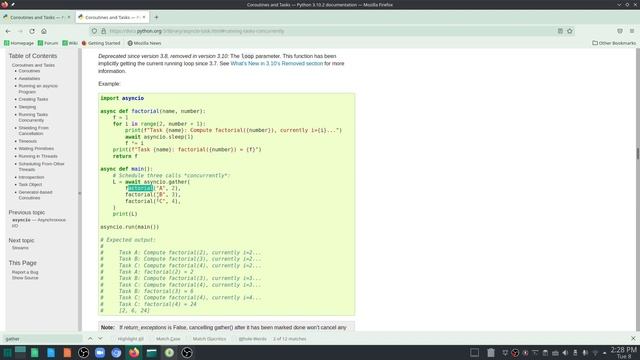Viewport: 640px width, 360px height.
Task: Close the active Coroutines and Tasks tab
Action: (144, 17)
